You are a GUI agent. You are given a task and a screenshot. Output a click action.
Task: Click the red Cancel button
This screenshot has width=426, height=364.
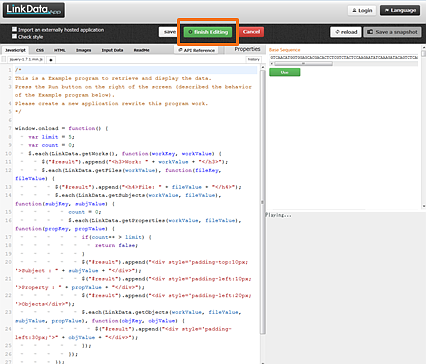(251, 32)
